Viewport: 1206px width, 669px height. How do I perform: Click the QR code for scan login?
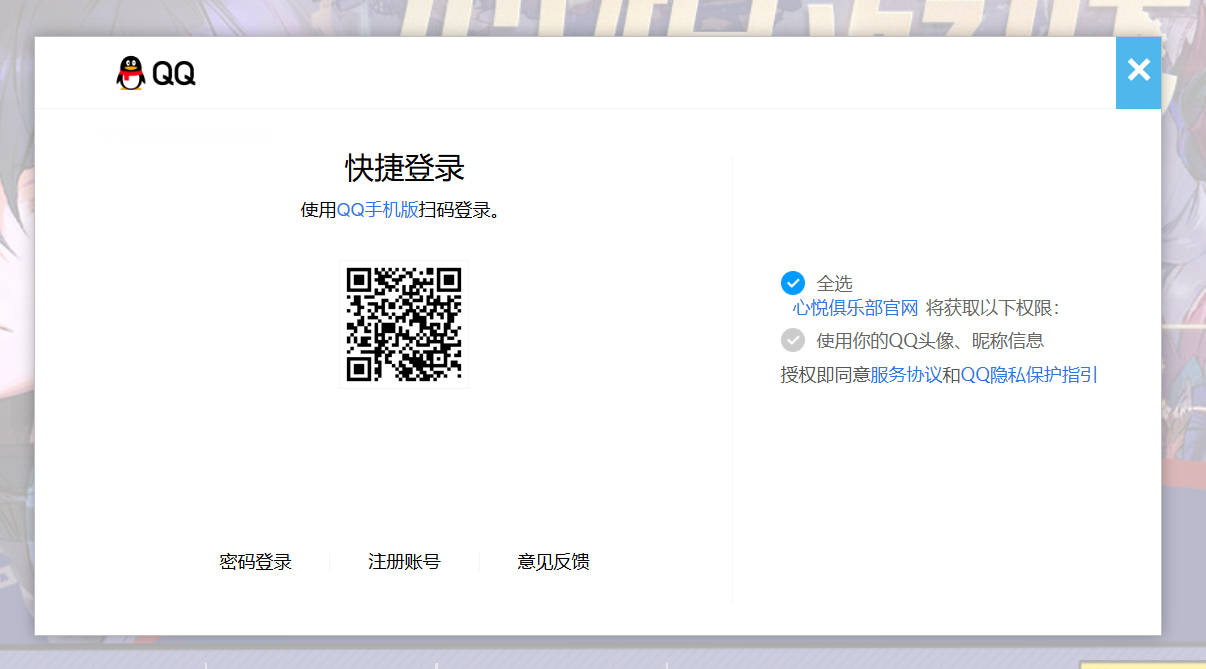pyautogui.click(x=404, y=324)
